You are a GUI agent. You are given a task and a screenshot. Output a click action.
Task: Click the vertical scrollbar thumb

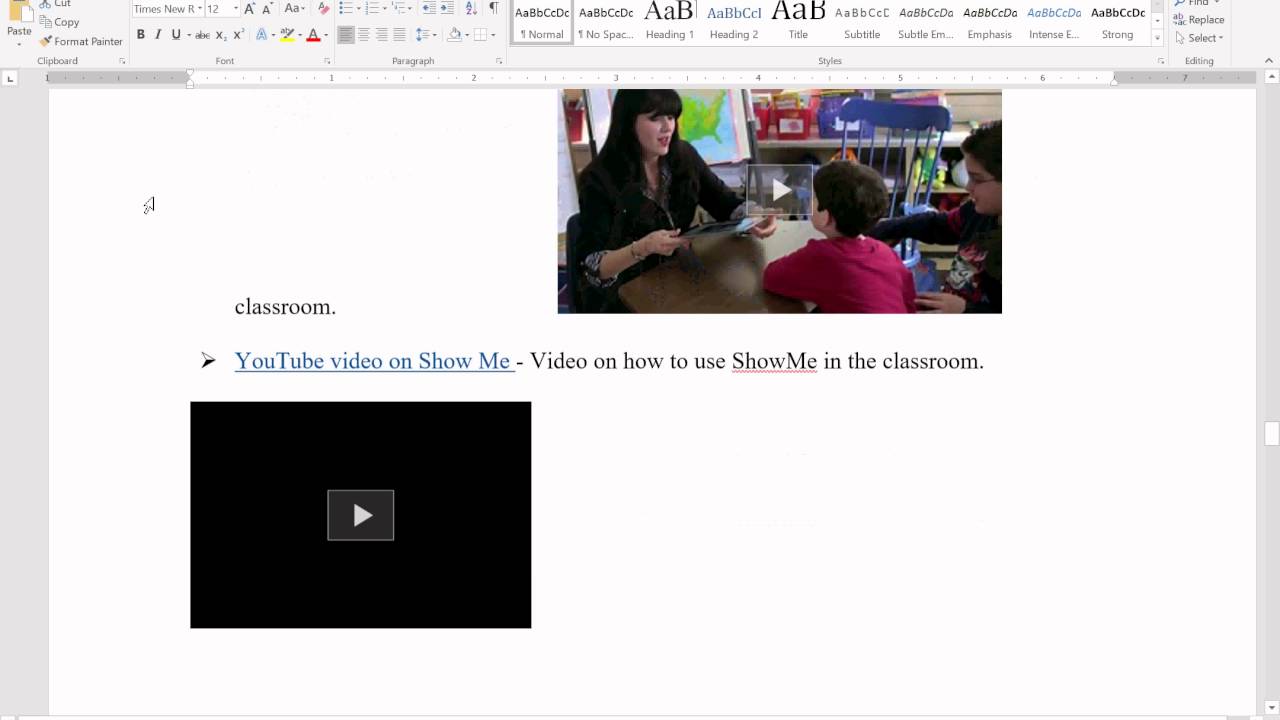coord(1271,434)
